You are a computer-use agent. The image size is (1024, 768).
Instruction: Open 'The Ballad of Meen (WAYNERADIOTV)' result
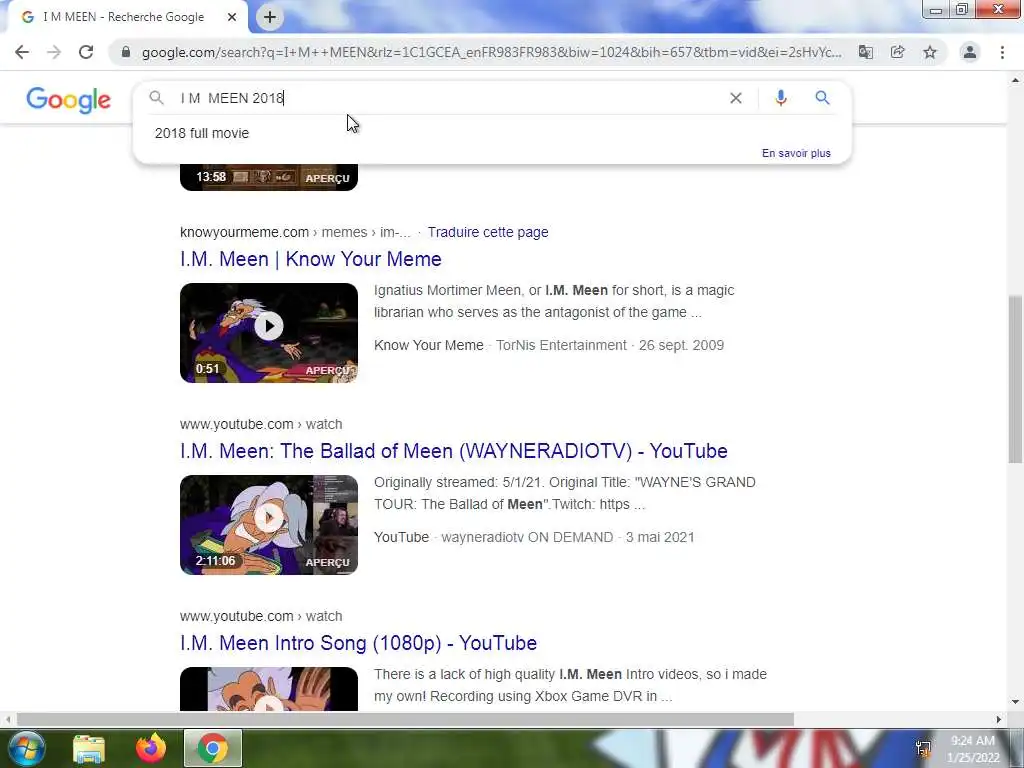pyautogui.click(x=454, y=451)
